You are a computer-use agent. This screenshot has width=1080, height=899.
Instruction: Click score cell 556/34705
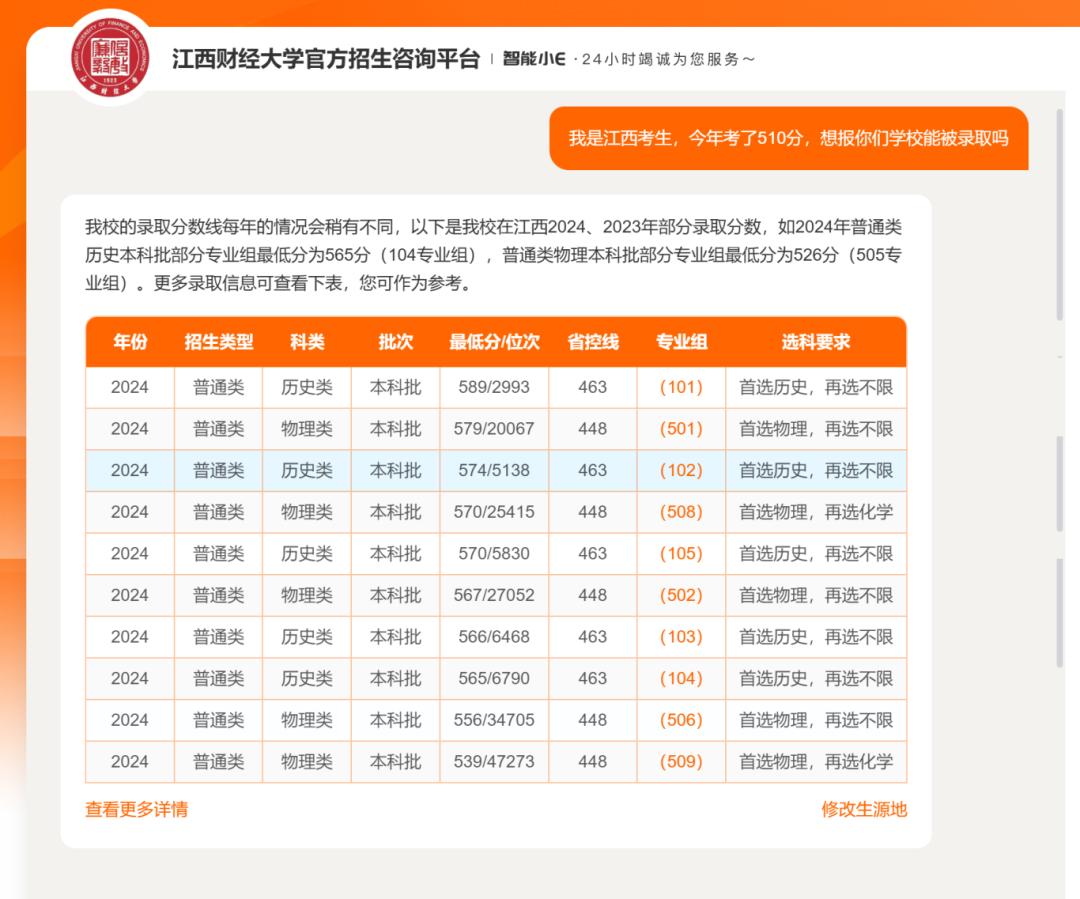(494, 720)
